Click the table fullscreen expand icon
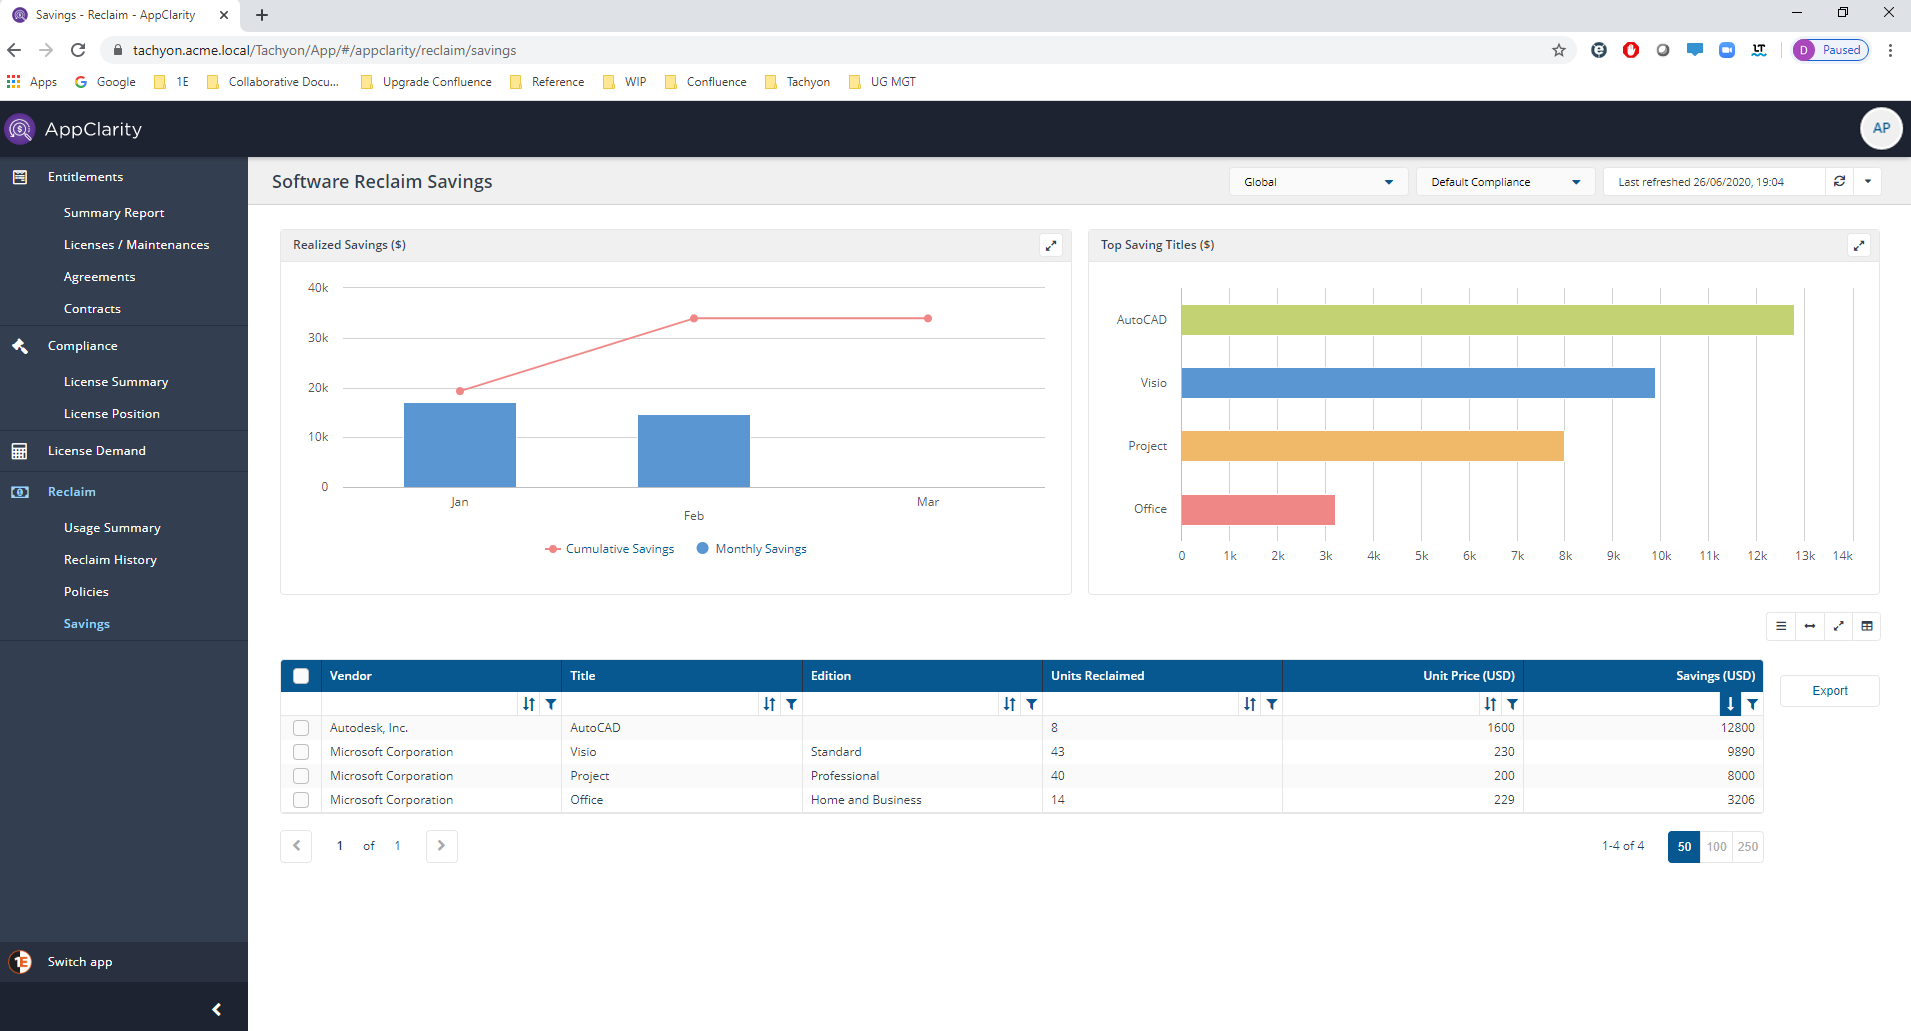 (1838, 626)
